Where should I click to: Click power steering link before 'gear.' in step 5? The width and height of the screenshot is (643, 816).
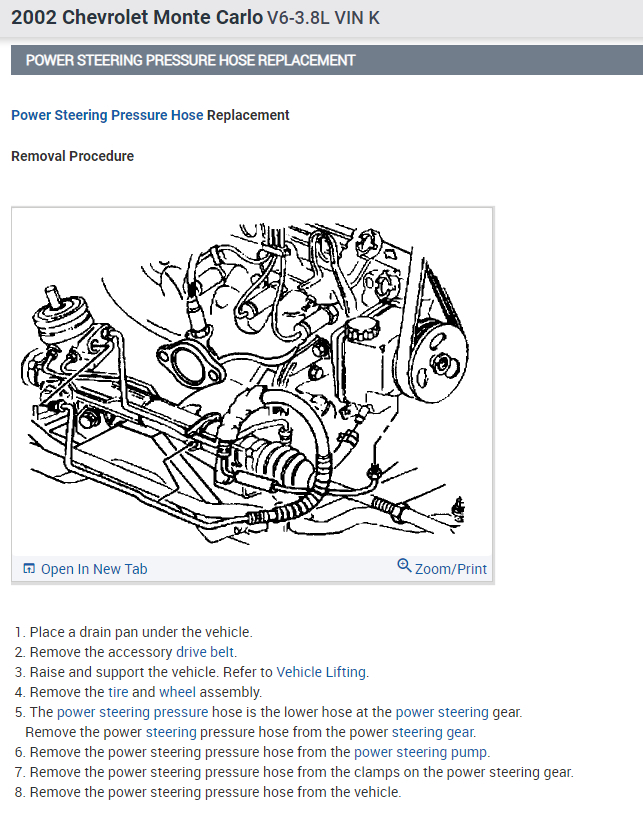pos(442,712)
